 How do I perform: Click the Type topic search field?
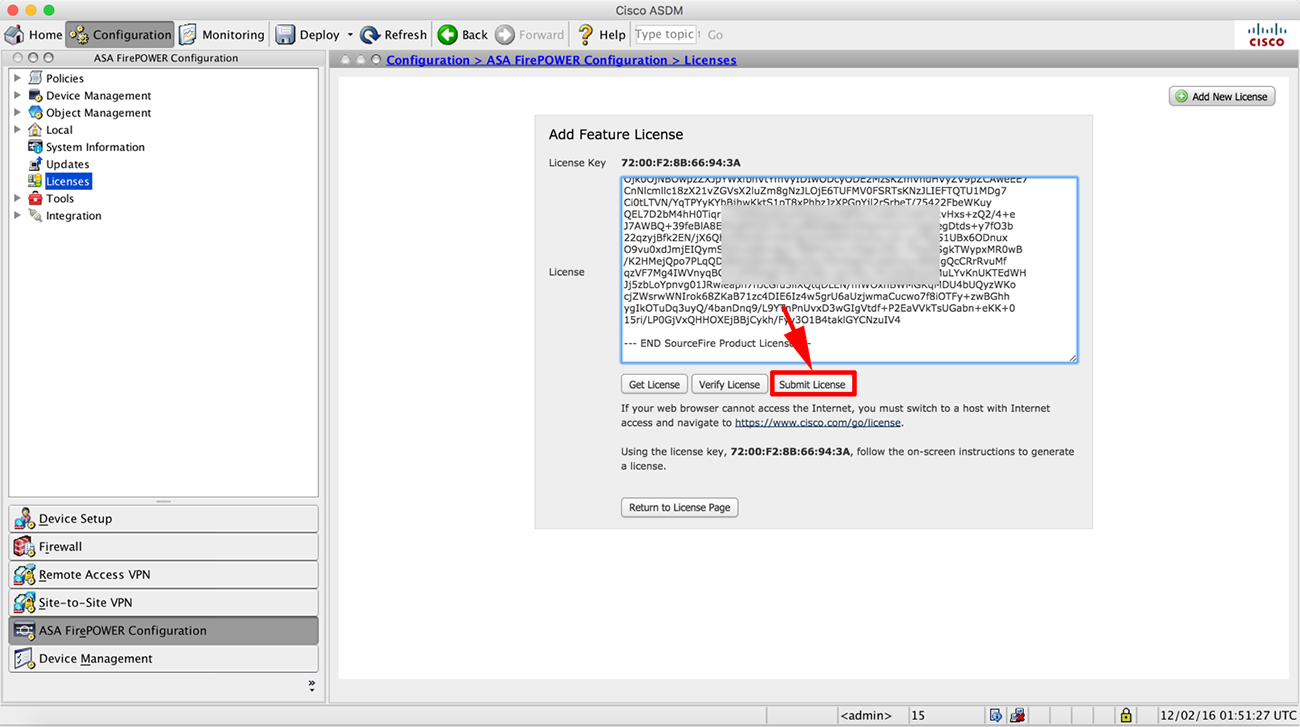[665, 34]
